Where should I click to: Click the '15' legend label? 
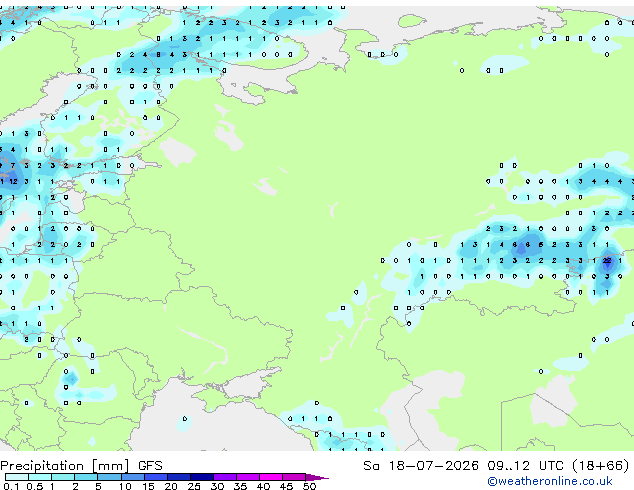click(148, 486)
